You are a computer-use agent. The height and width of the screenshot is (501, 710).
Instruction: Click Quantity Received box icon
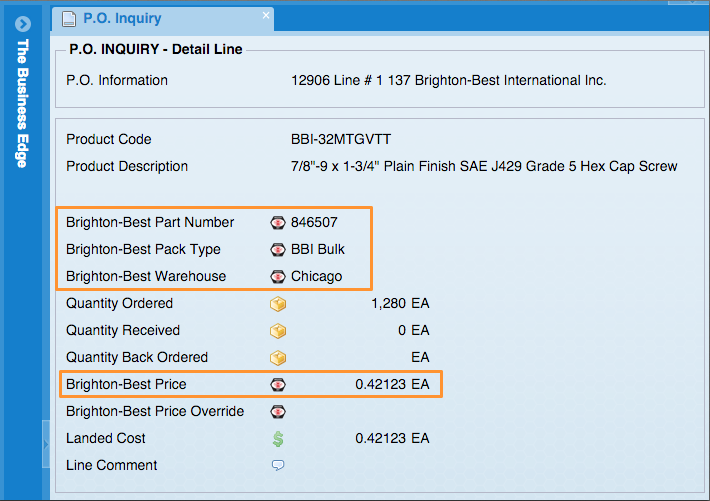(278, 331)
